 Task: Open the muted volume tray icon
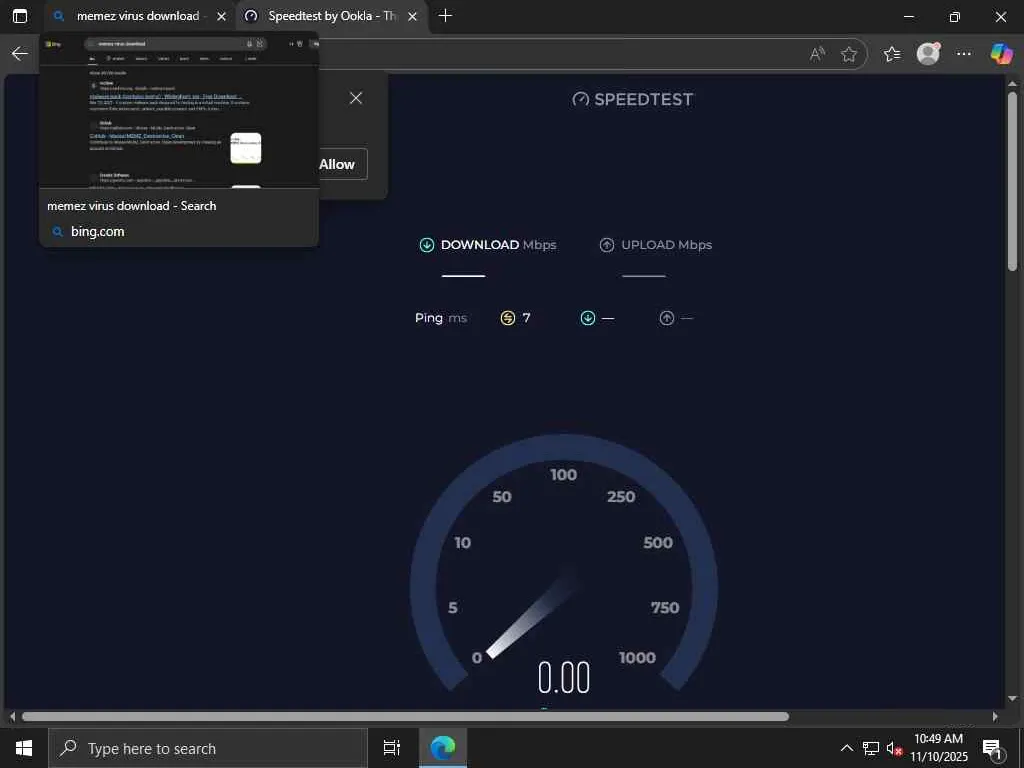(894, 748)
